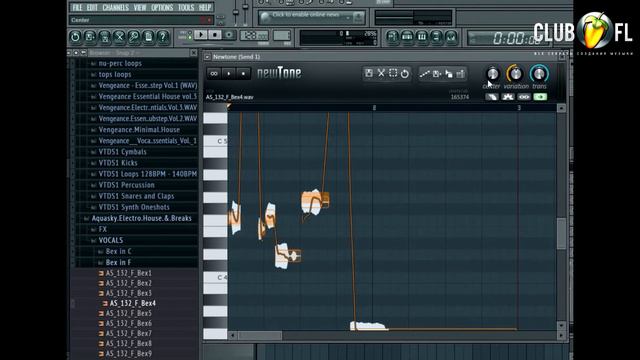Click Newtone save-as export icon
Screen dimensions: 640x360
pos(436,74)
